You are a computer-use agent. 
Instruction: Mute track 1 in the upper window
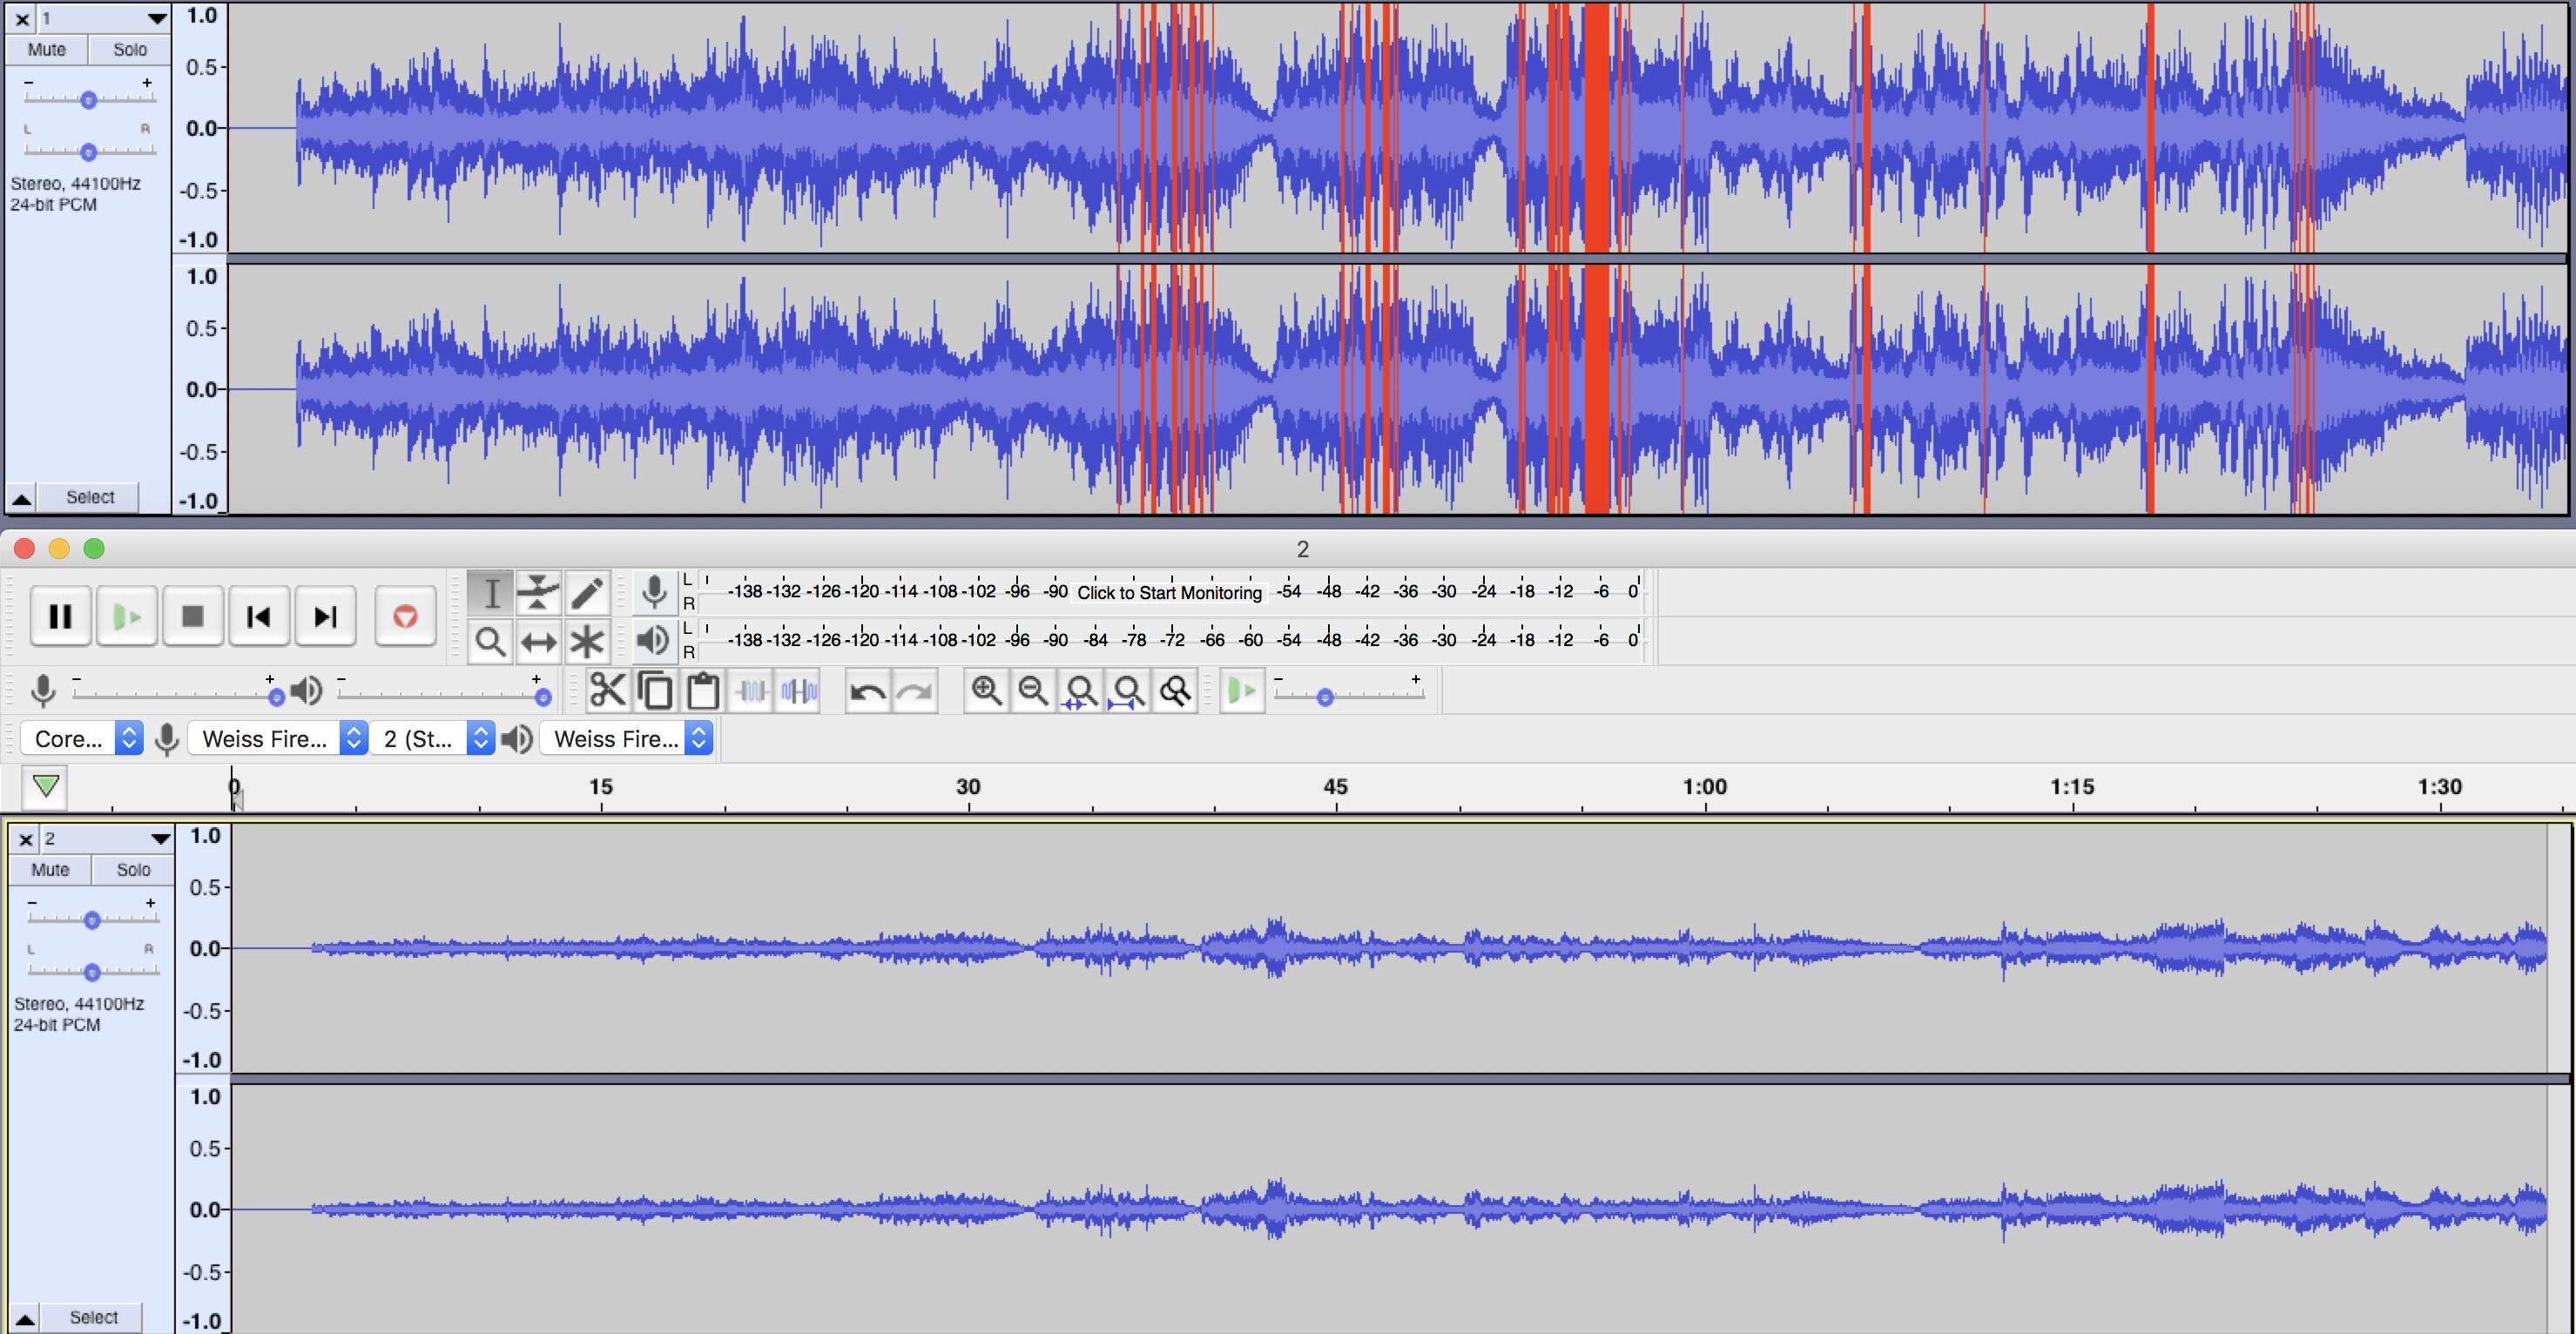47,49
